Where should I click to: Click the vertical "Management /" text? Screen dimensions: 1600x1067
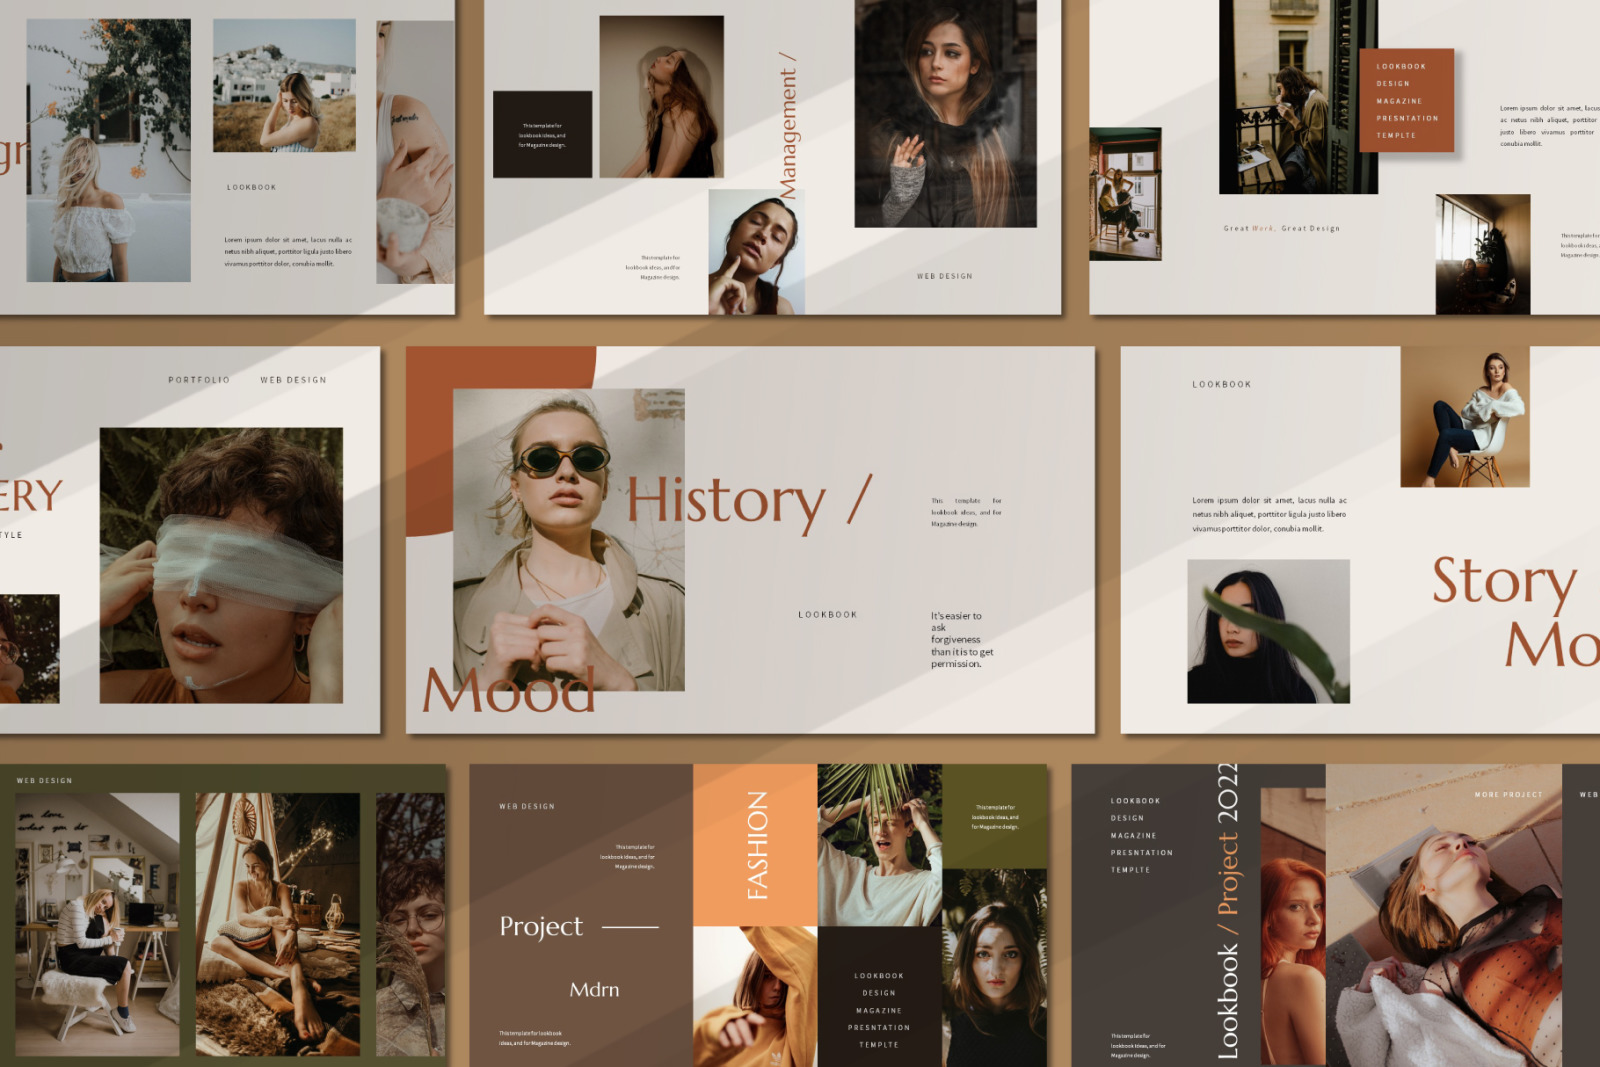coord(788,125)
